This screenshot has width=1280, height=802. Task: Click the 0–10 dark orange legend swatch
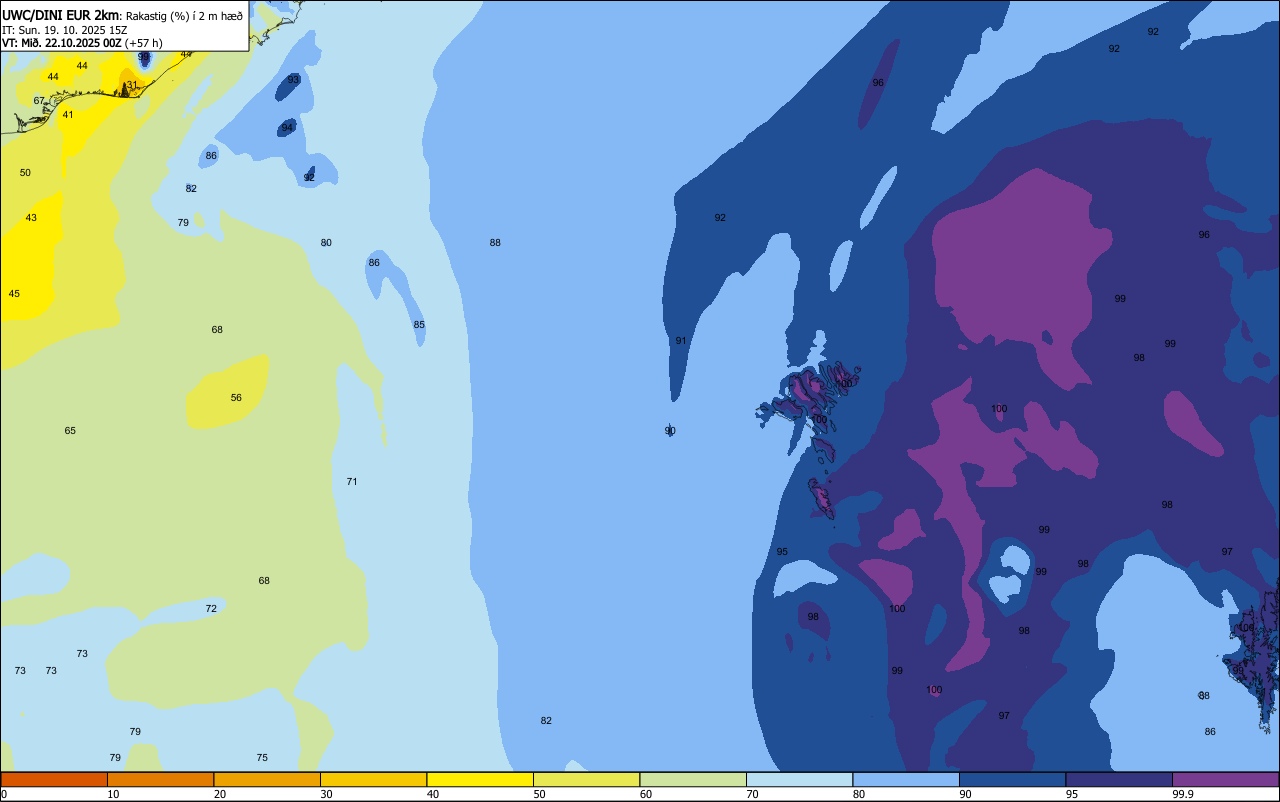[x=54, y=779]
